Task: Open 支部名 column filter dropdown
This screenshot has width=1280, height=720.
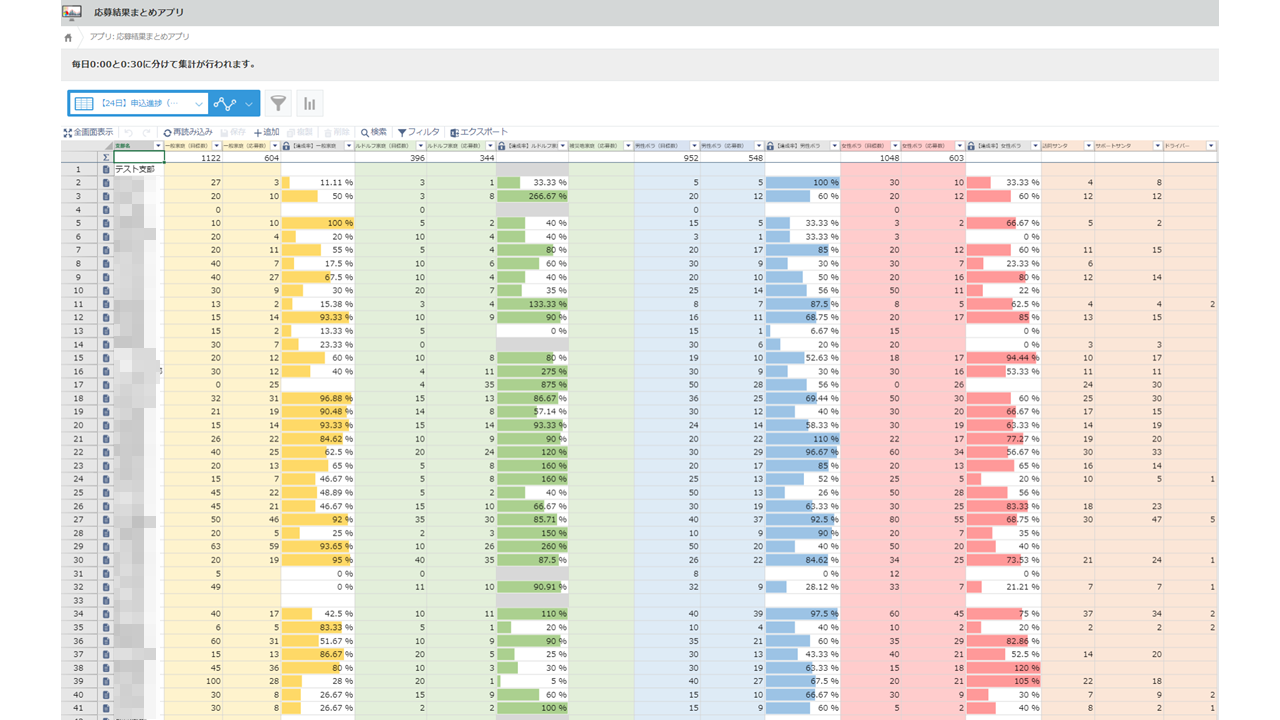Action: [158, 146]
